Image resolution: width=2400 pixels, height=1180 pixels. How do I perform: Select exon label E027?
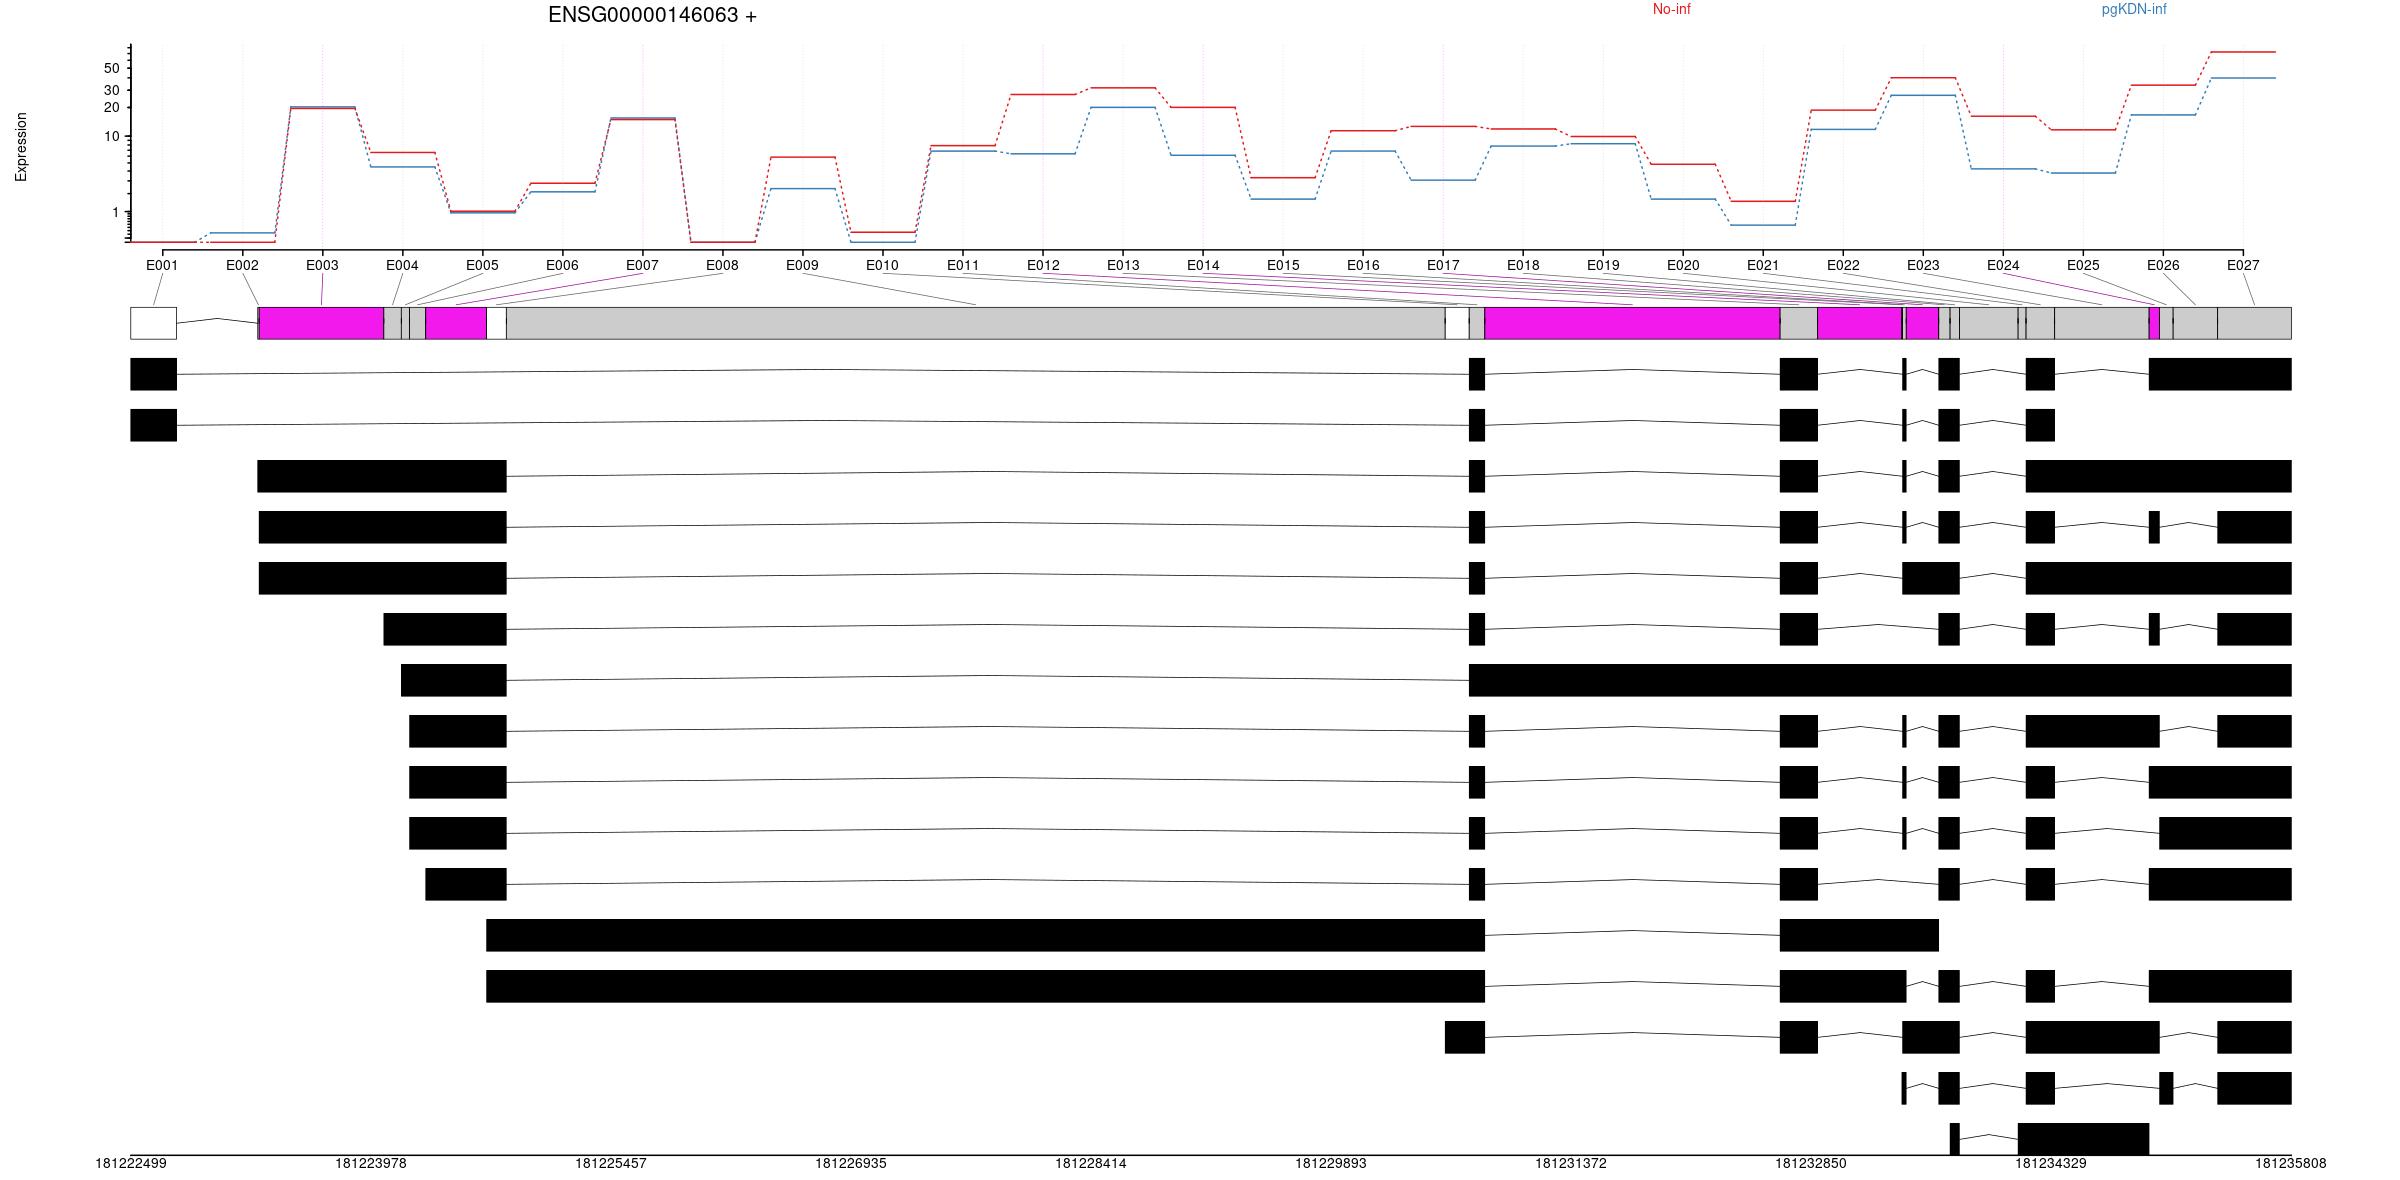tap(2243, 265)
